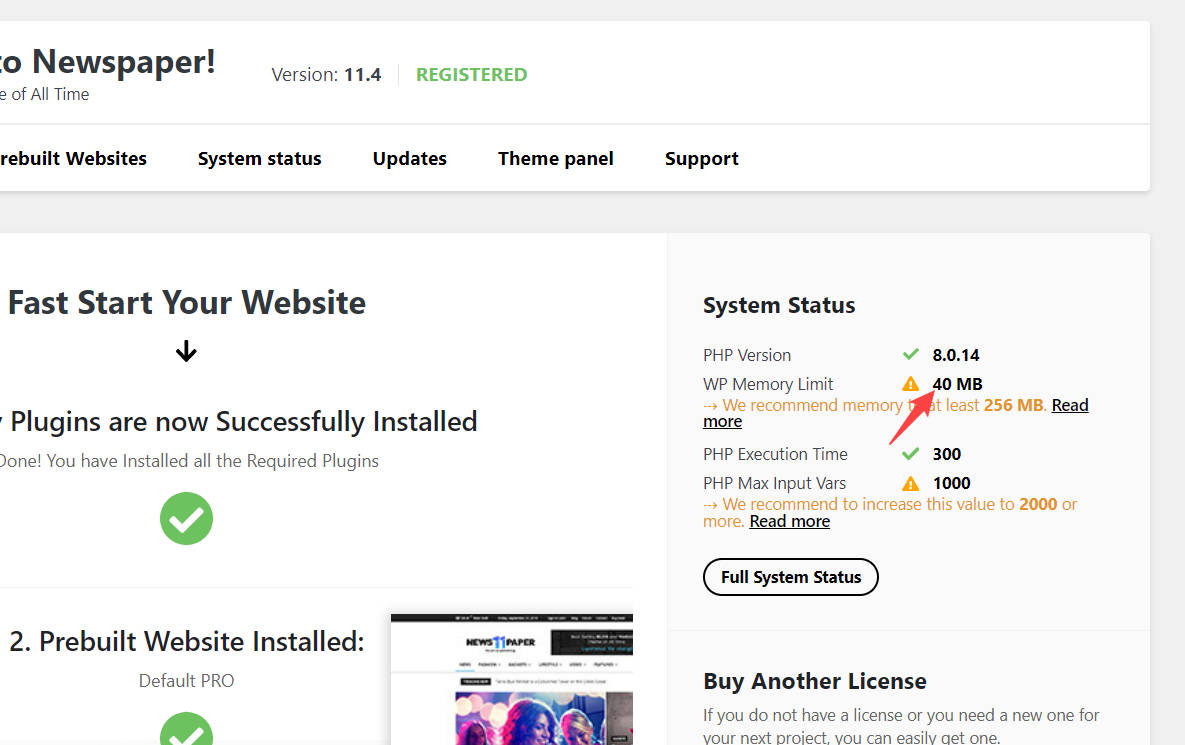Click the System Status heading

779,305
